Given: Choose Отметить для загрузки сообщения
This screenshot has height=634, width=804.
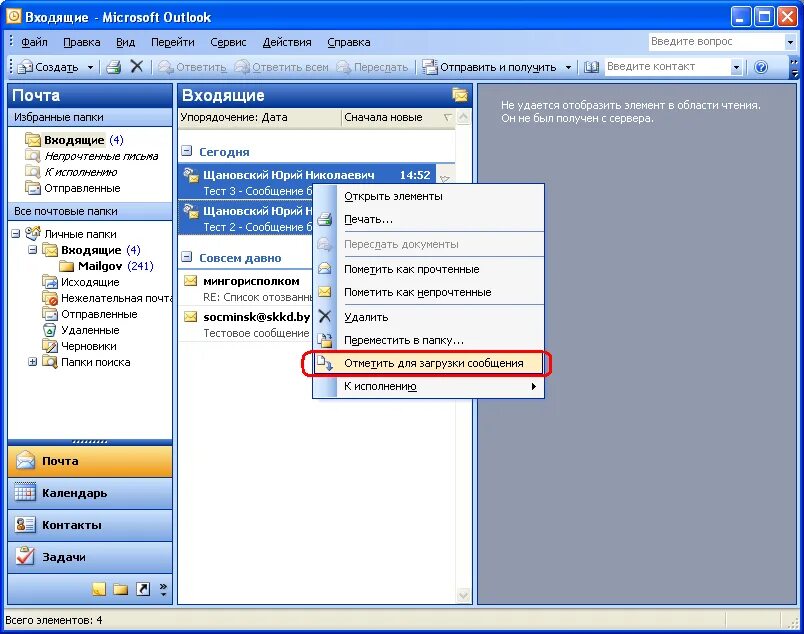Looking at the screenshot, I should [429, 363].
